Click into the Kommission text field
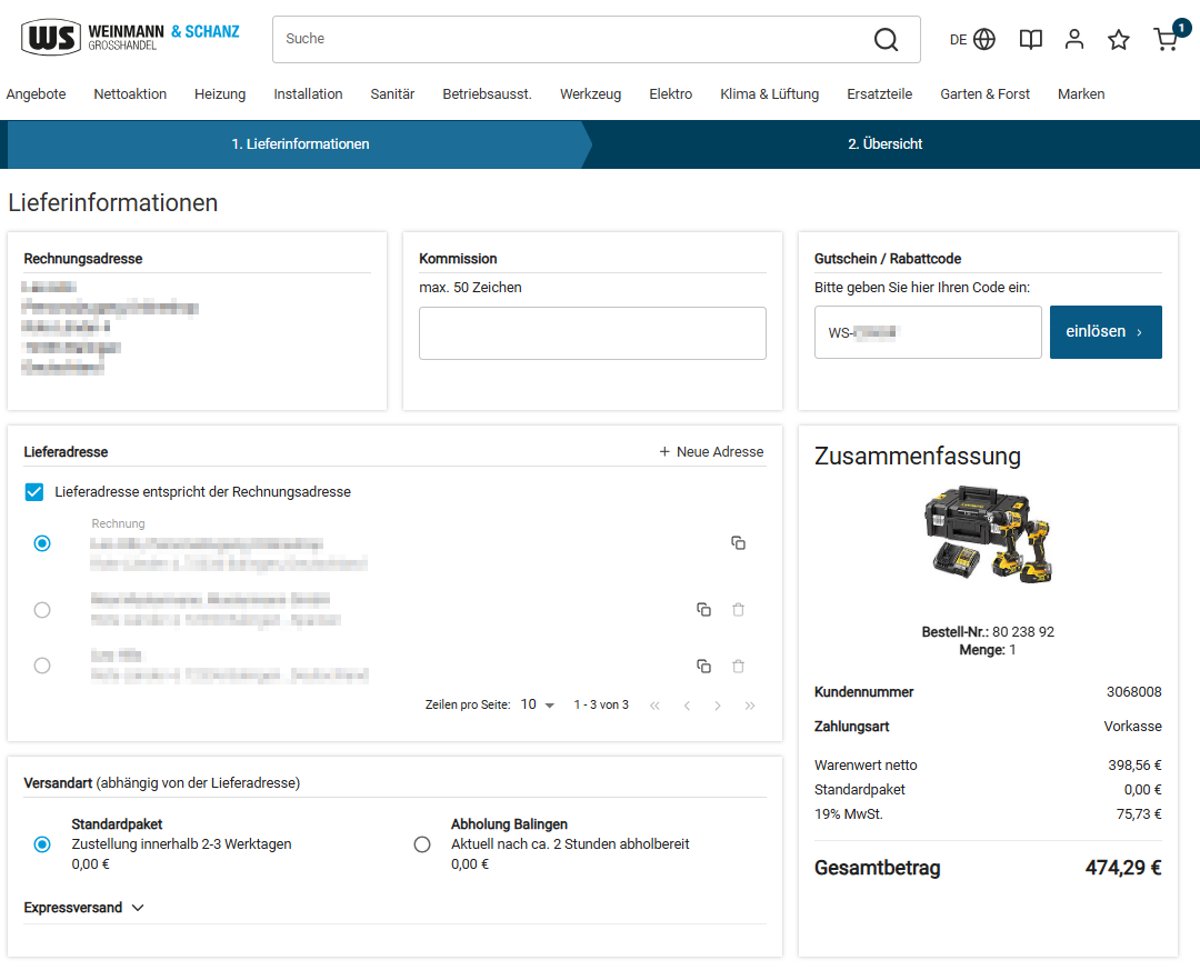1200x969 pixels. 592,333
